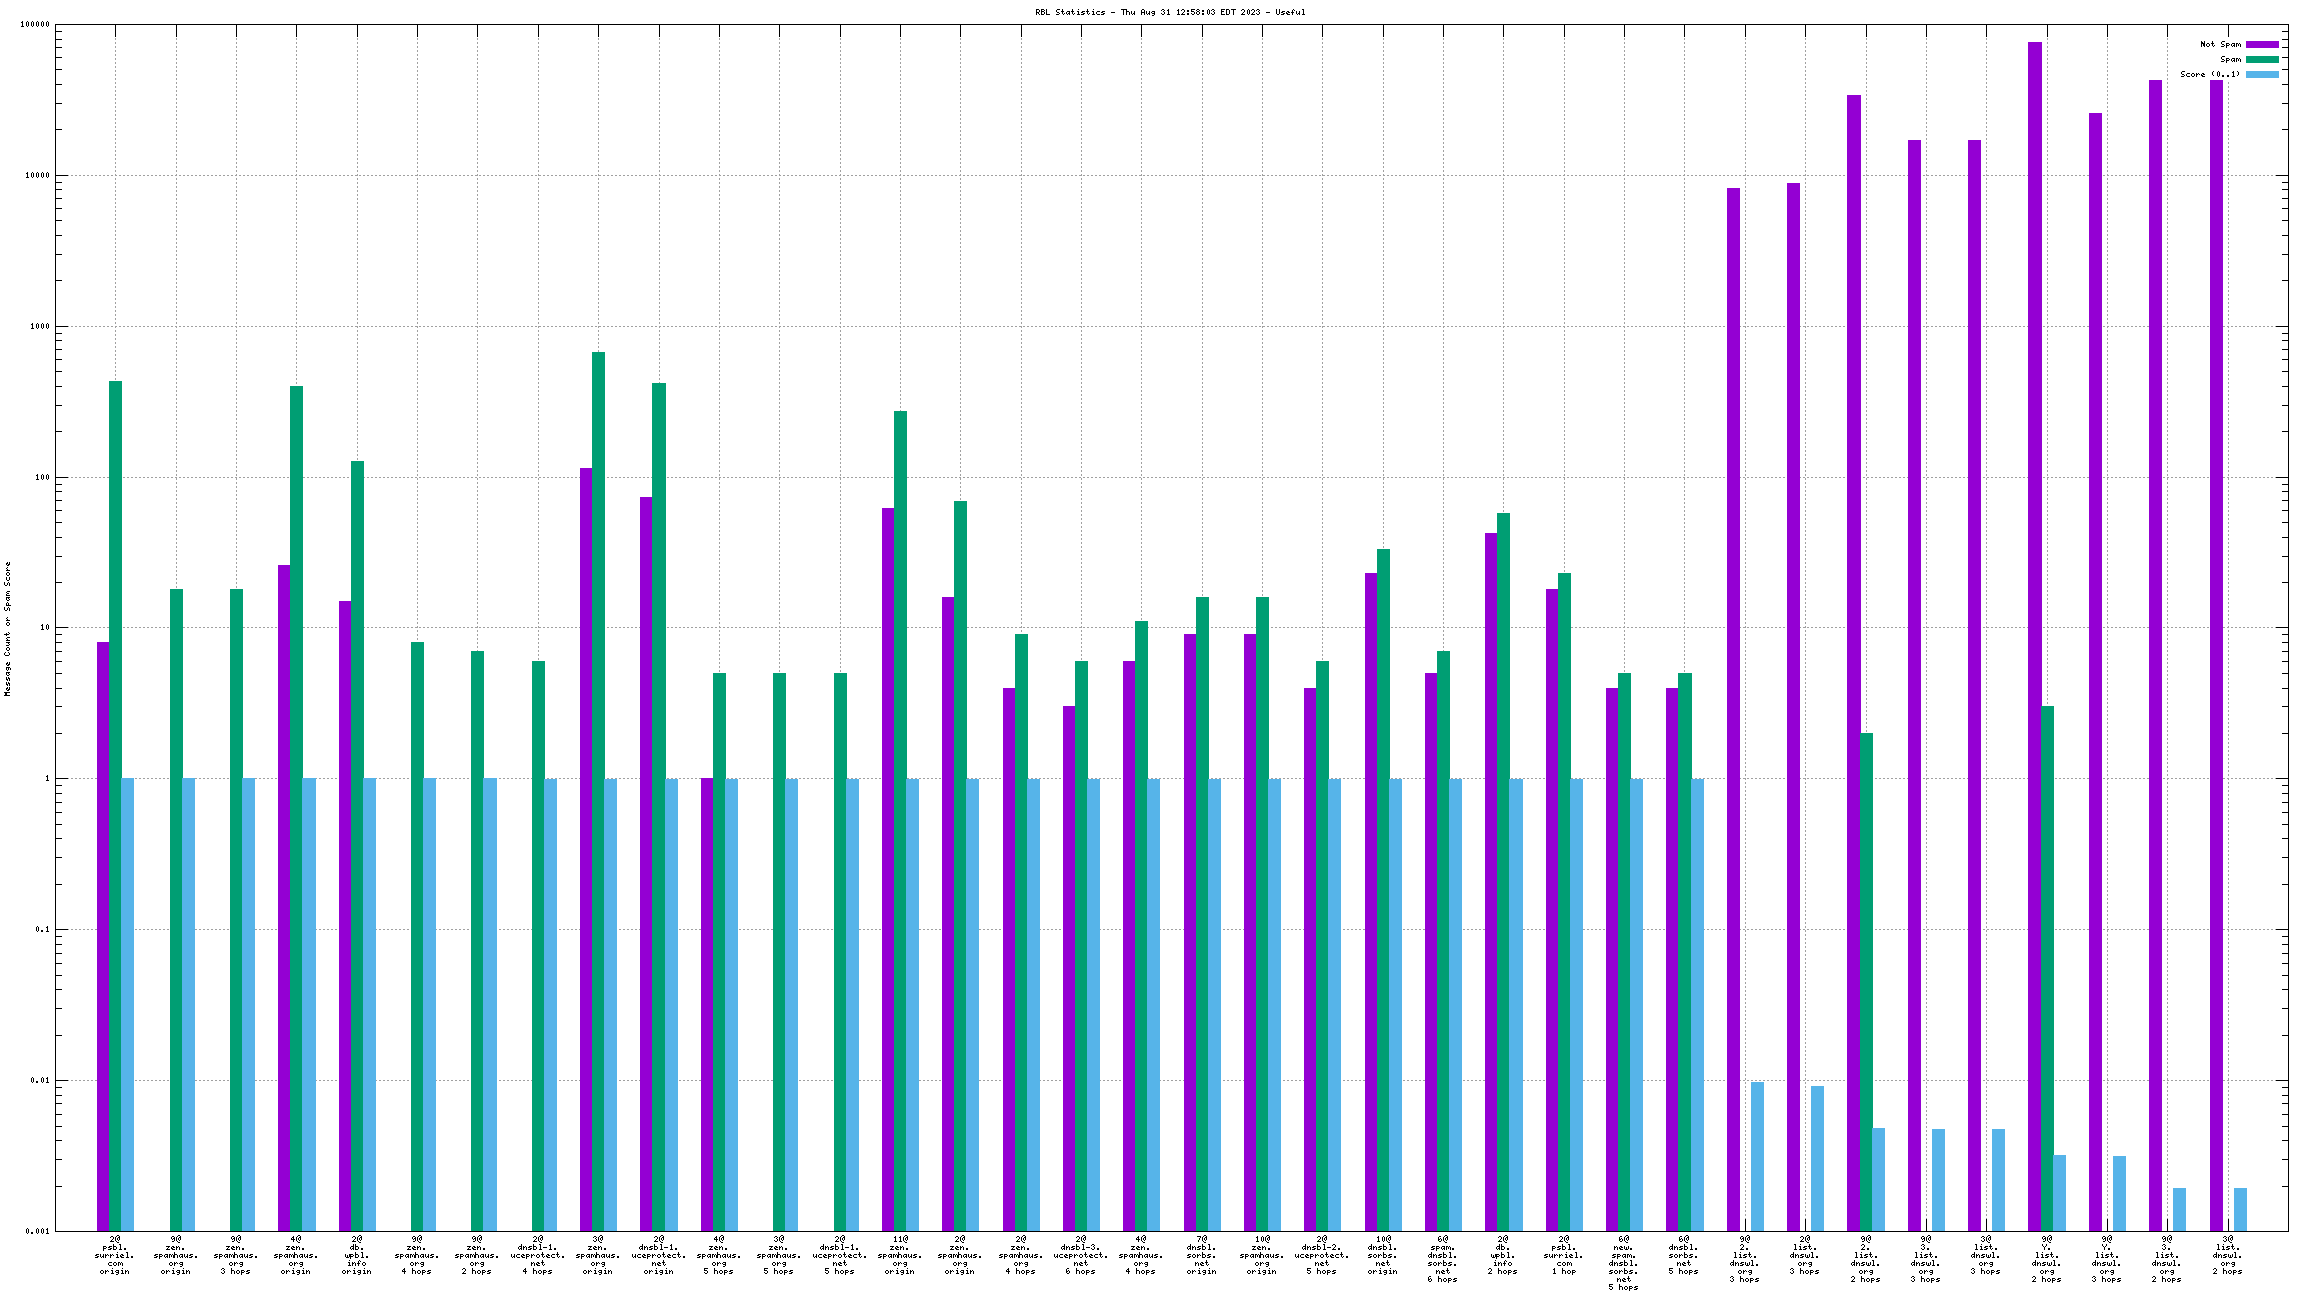Click the green Spam legend swatch
Screen dimensions: 2304x1296
pyautogui.click(x=2262, y=59)
